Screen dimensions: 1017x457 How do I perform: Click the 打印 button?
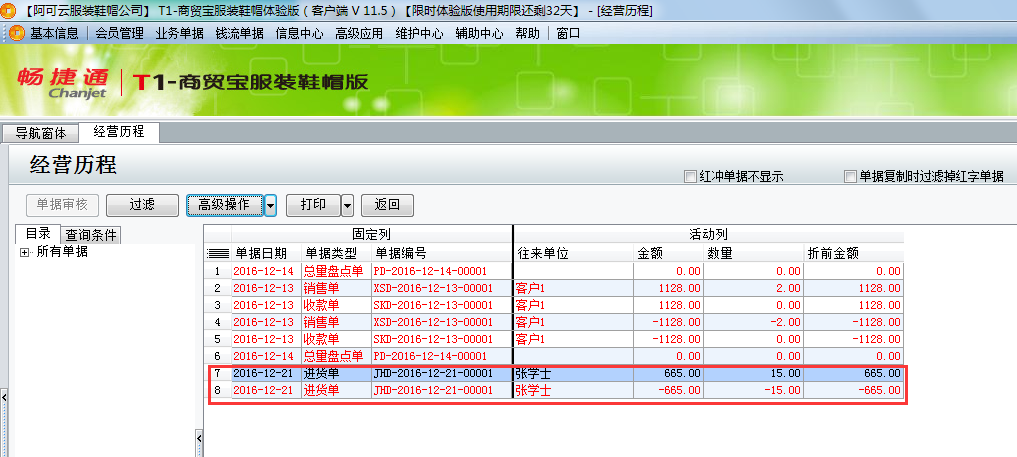pyautogui.click(x=313, y=205)
